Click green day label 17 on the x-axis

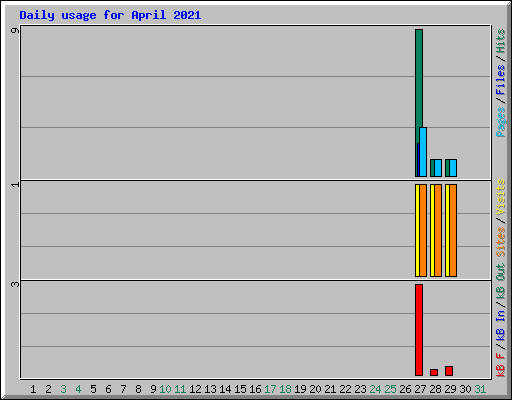tap(270, 389)
